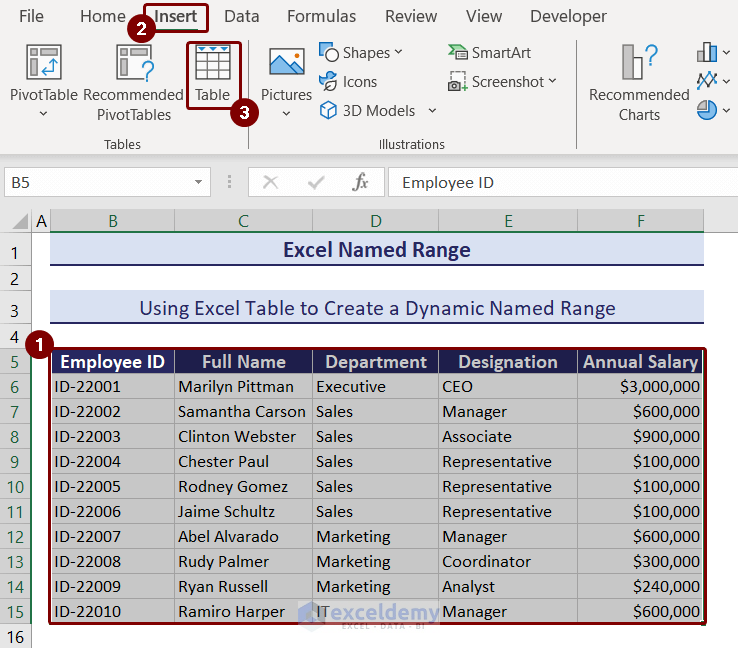
Task: Insert an Icons graphic
Action: pos(348,82)
